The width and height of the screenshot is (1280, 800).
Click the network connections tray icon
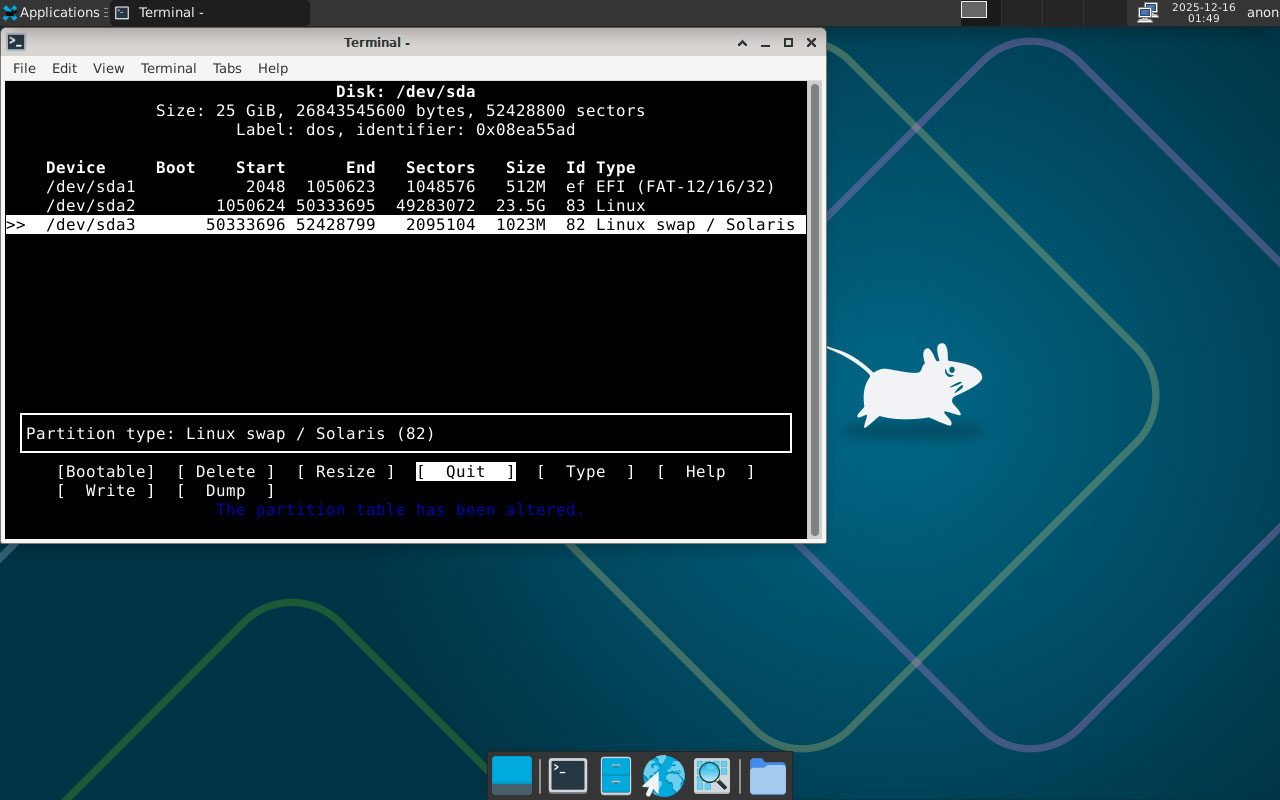[1148, 12]
